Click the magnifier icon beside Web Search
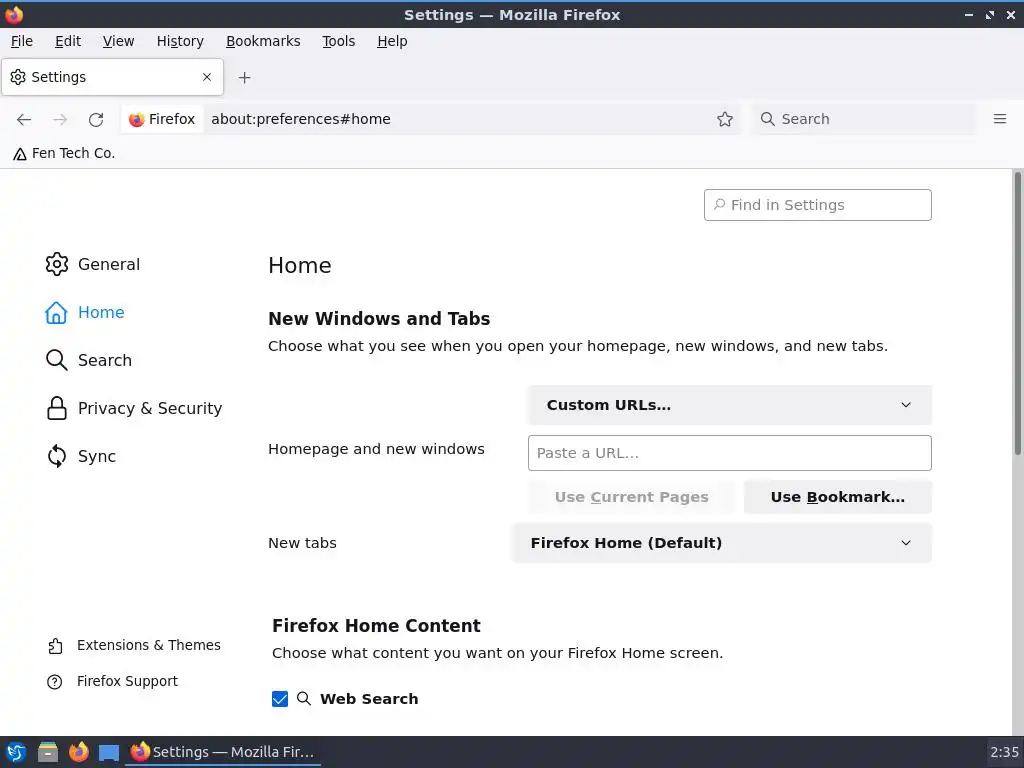The image size is (1024, 768). [304, 699]
